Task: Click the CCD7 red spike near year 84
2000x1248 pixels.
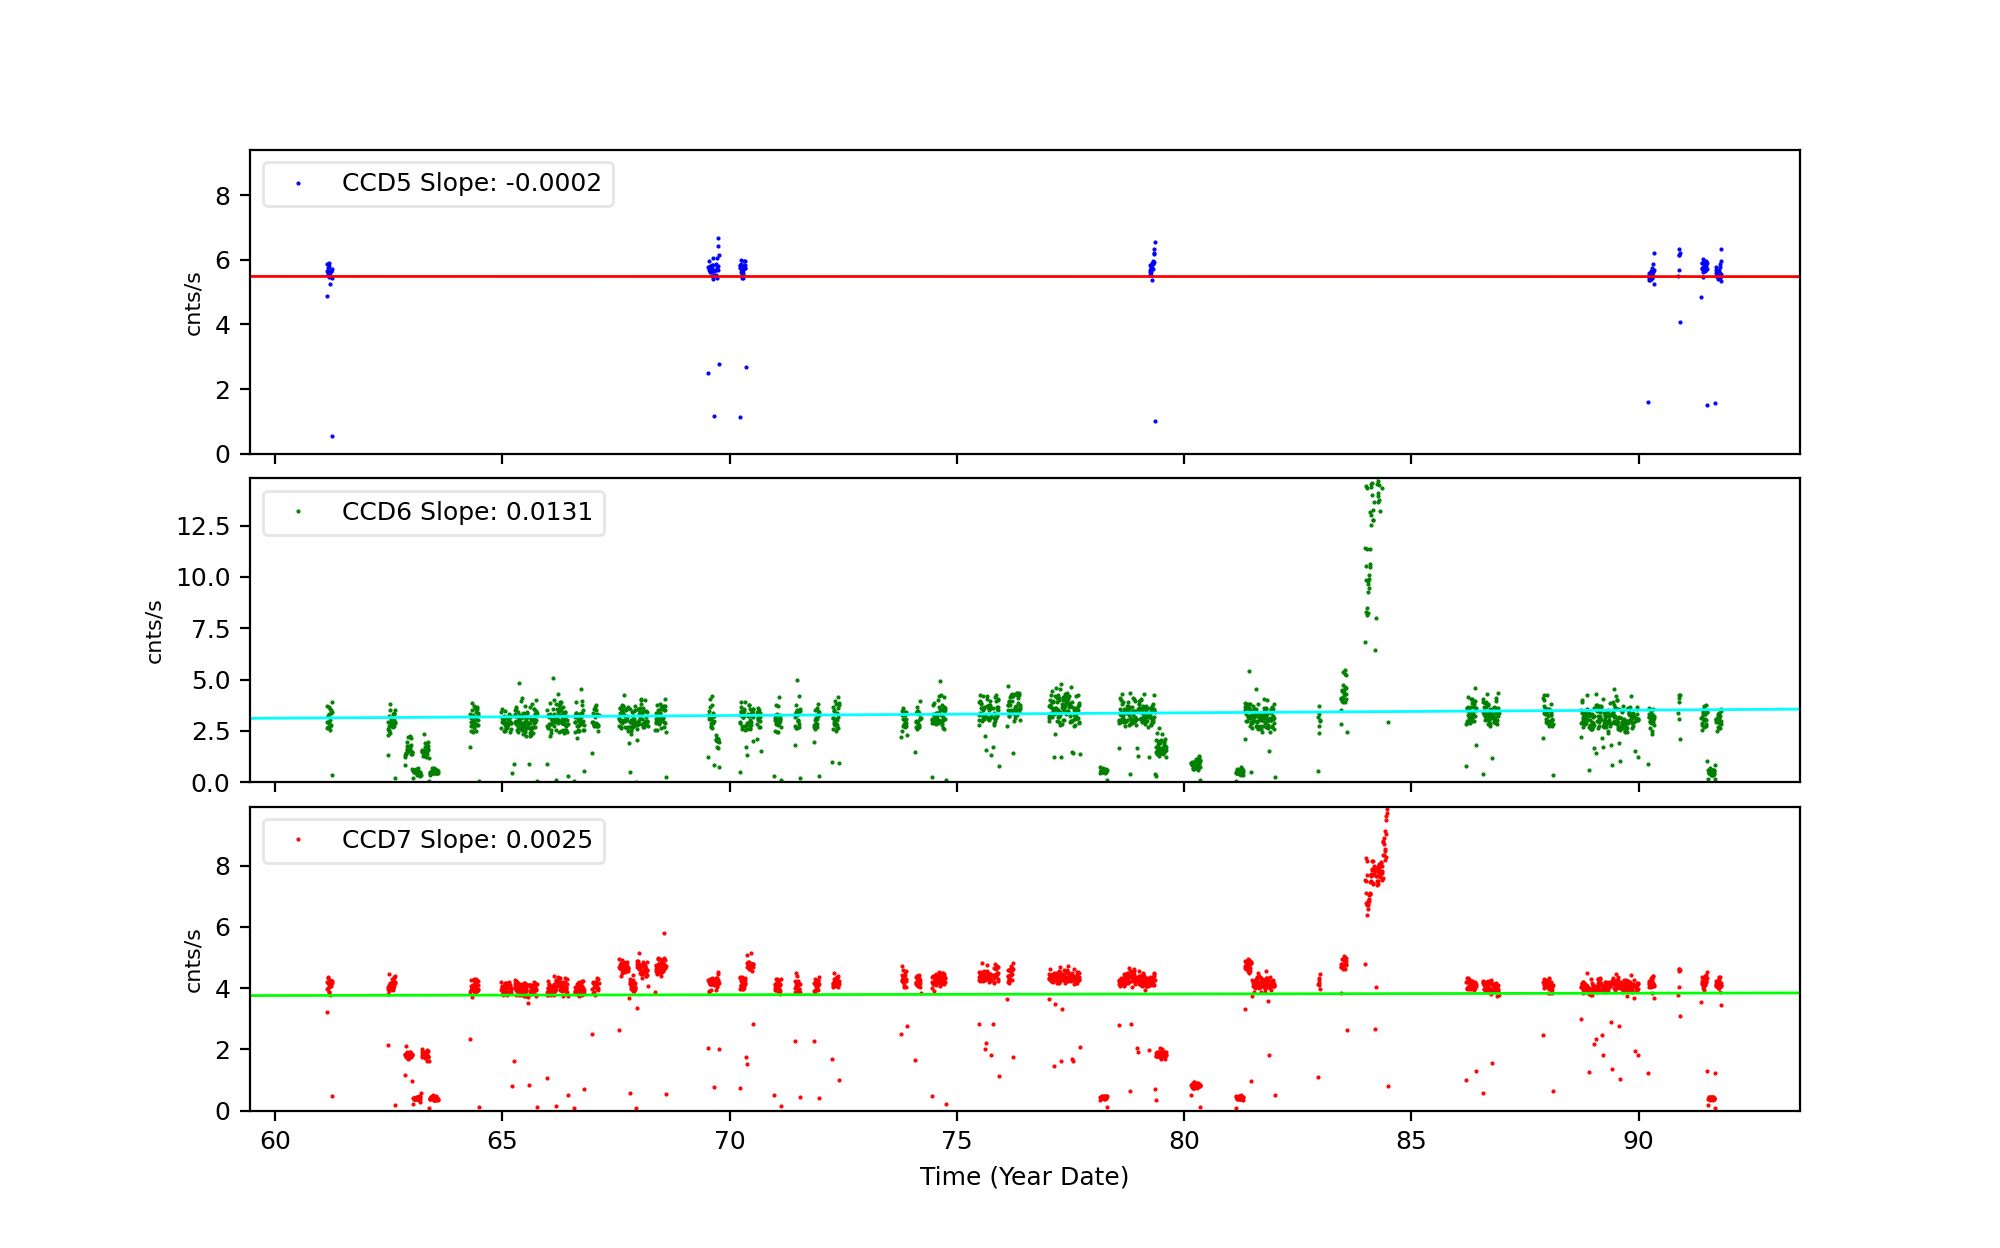Action: coord(1377,868)
